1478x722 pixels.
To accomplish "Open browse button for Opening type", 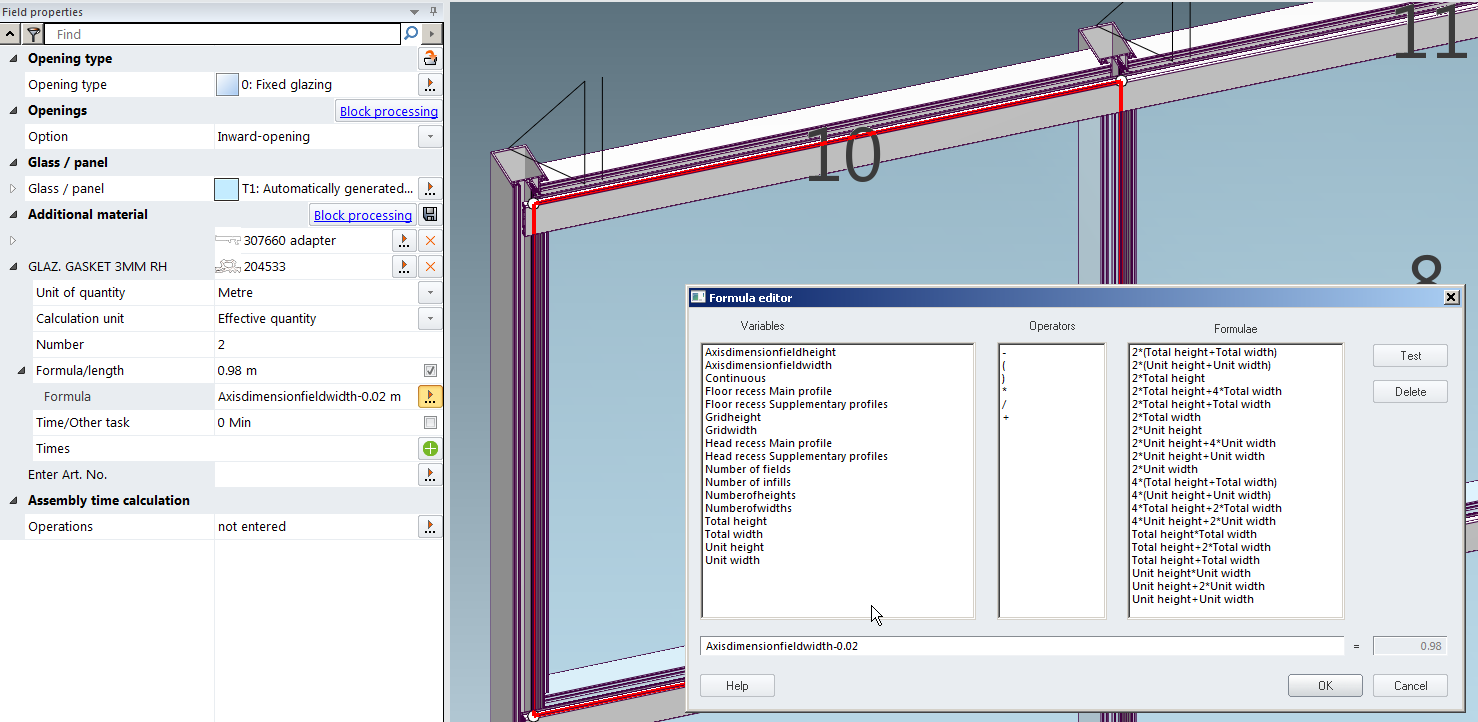I will tap(430, 85).
